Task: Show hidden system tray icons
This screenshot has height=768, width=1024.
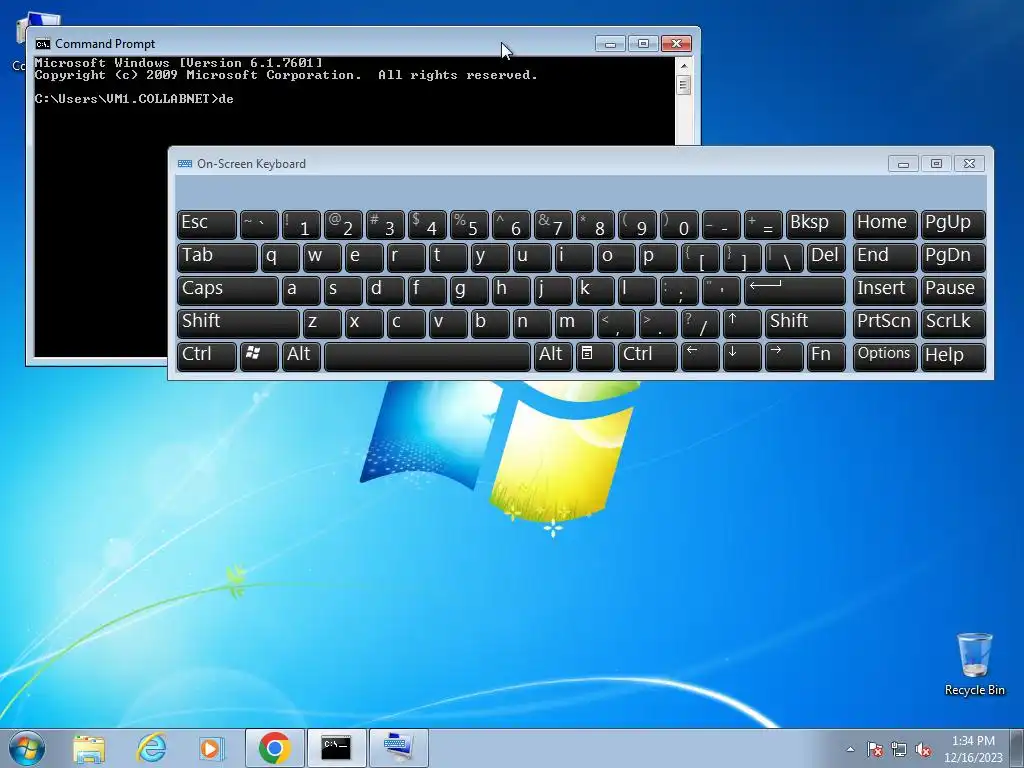Action: click(x=850, y=749)
